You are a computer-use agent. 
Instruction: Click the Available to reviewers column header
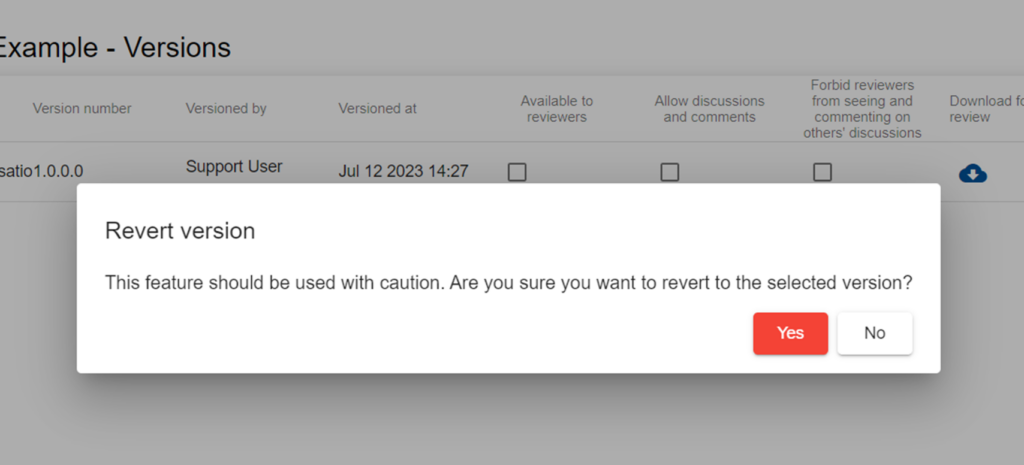pos(556,109)
